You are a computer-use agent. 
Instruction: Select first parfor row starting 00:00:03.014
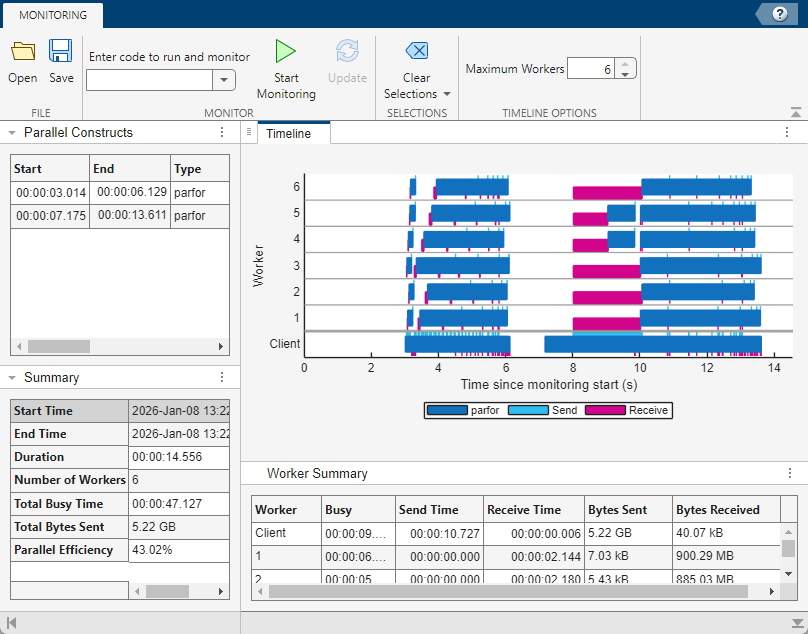pos(120,193)
